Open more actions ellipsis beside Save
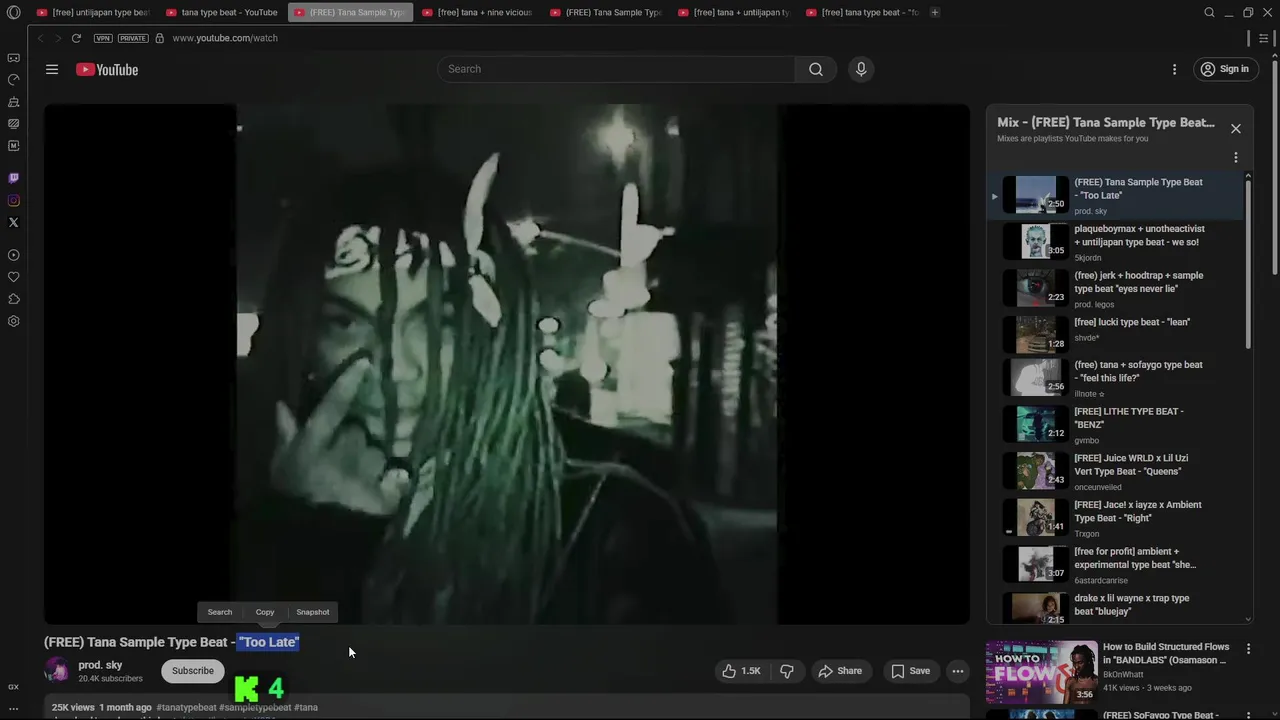 958,671
